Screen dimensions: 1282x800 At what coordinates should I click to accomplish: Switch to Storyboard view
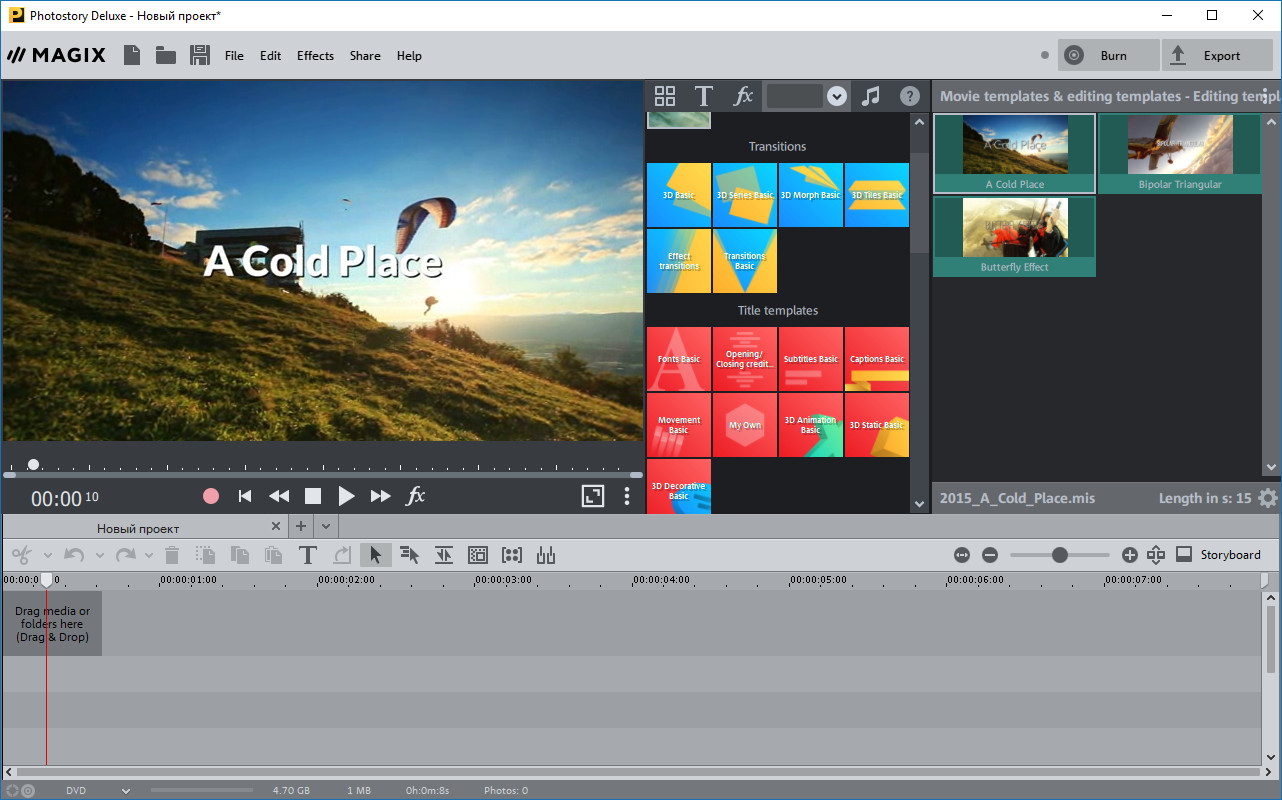coord(1218,555)
